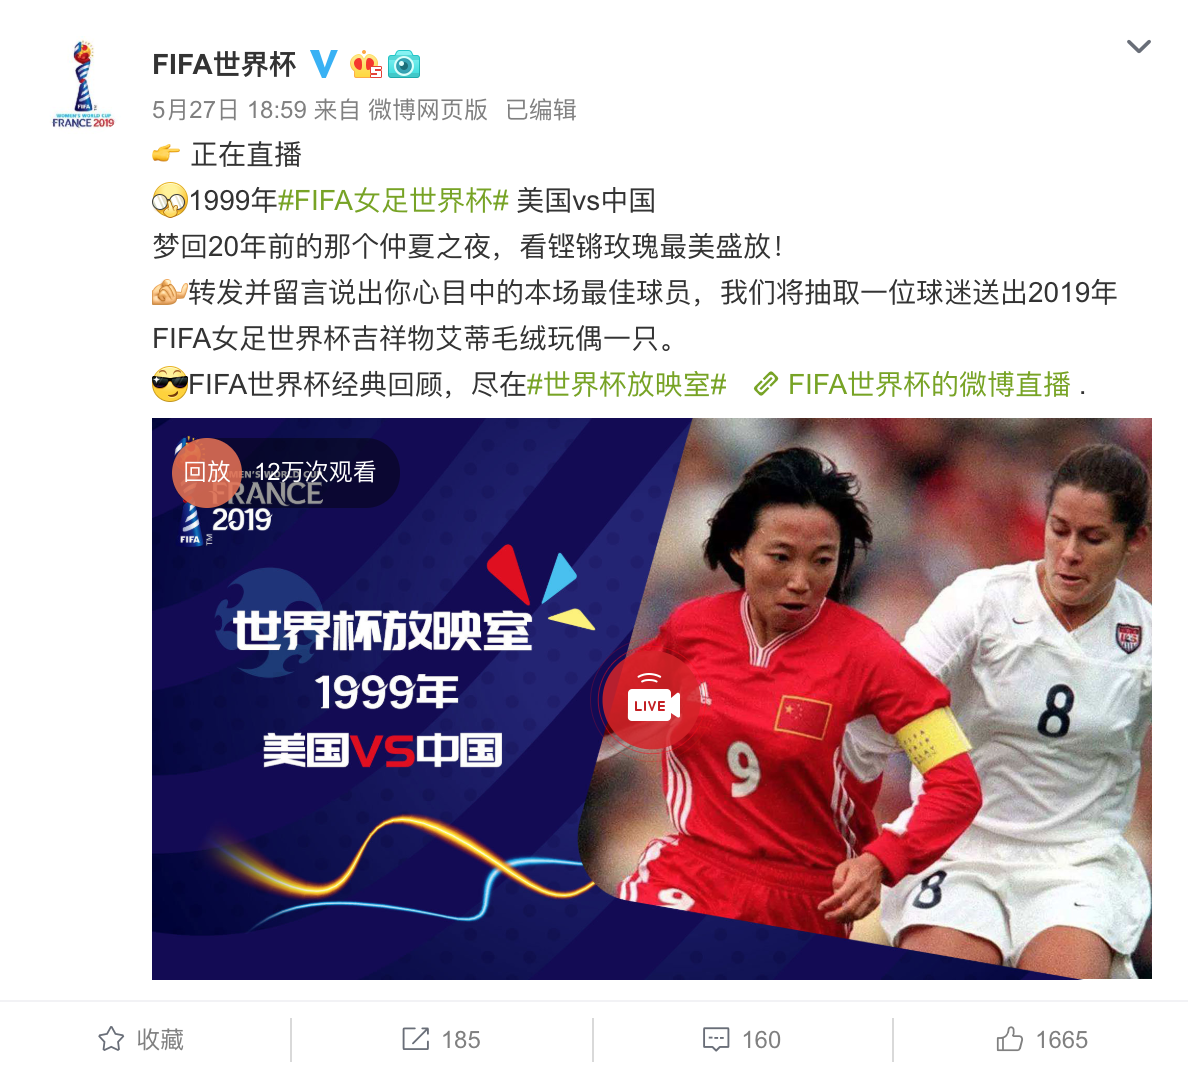The height and width of the screenshot is (1076, 1188).
Task: Open the post options chevron menu
Action: 1139,47
